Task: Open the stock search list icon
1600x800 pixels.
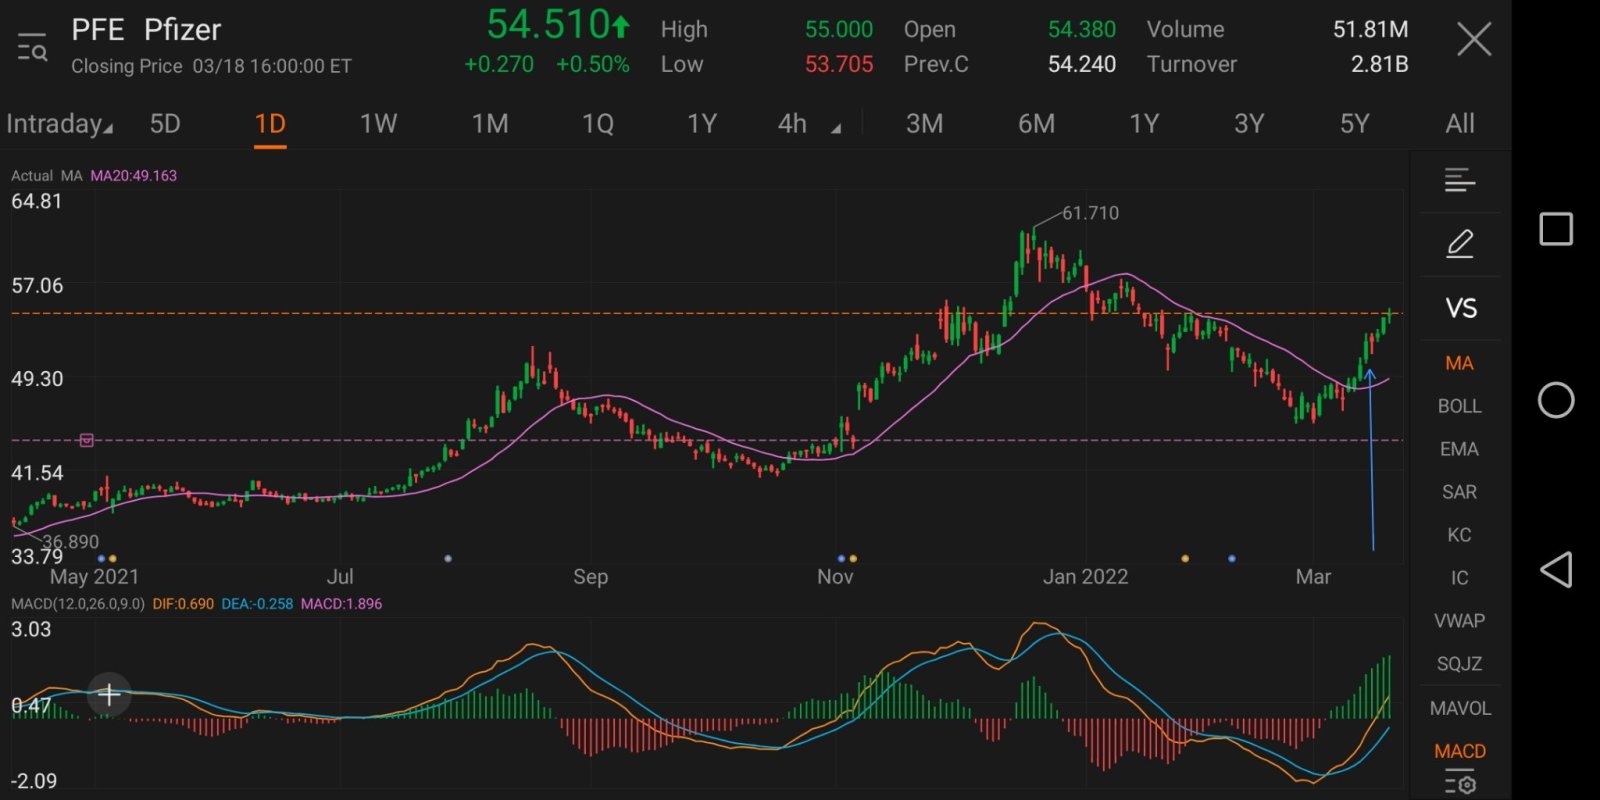Action: click(x=32, y=47)
